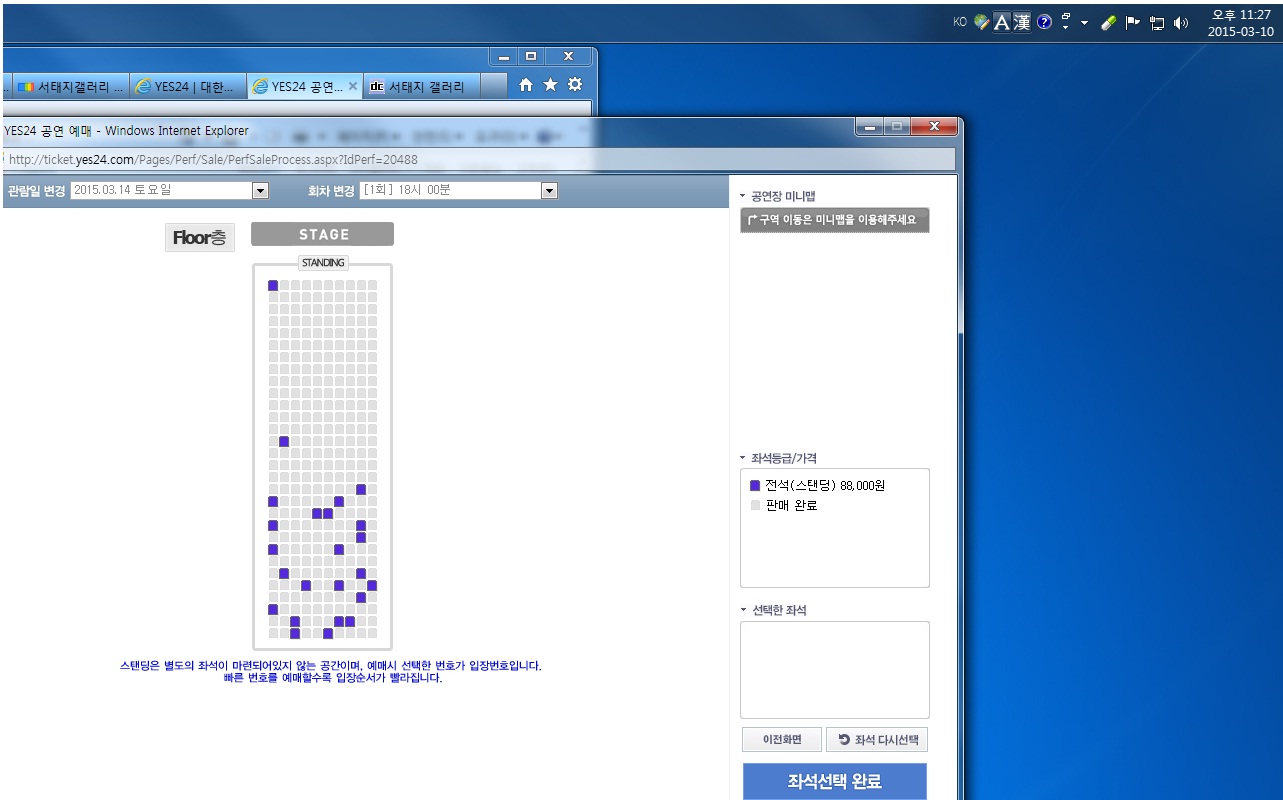Open the 회차 변경 time dropdown
The image size is (1283, 800).
[548, 190]
